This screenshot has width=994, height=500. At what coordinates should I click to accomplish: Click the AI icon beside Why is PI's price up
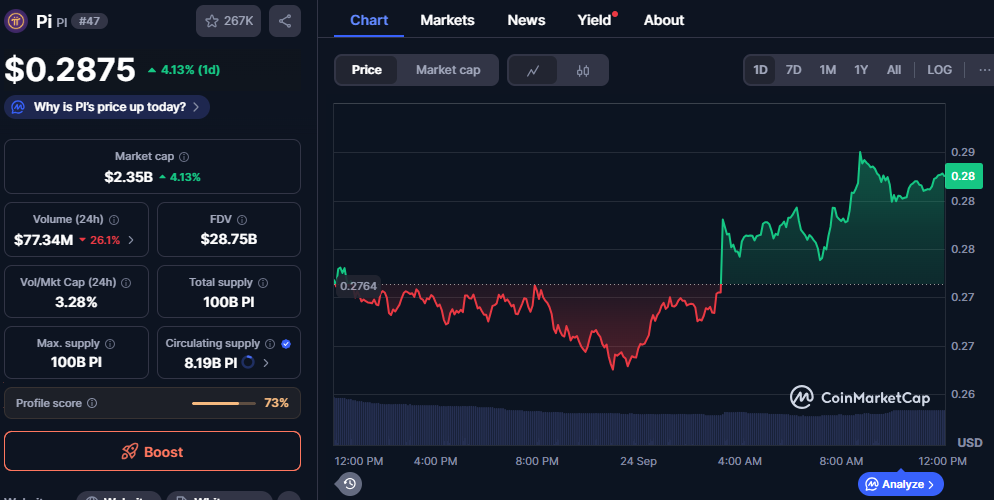(18, 107)
